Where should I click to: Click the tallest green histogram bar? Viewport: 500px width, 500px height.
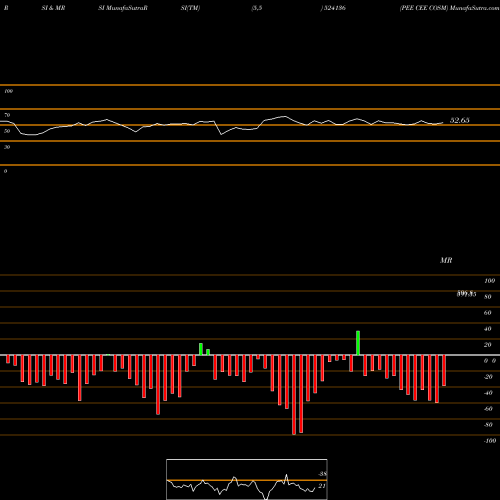tap(358, 343)
